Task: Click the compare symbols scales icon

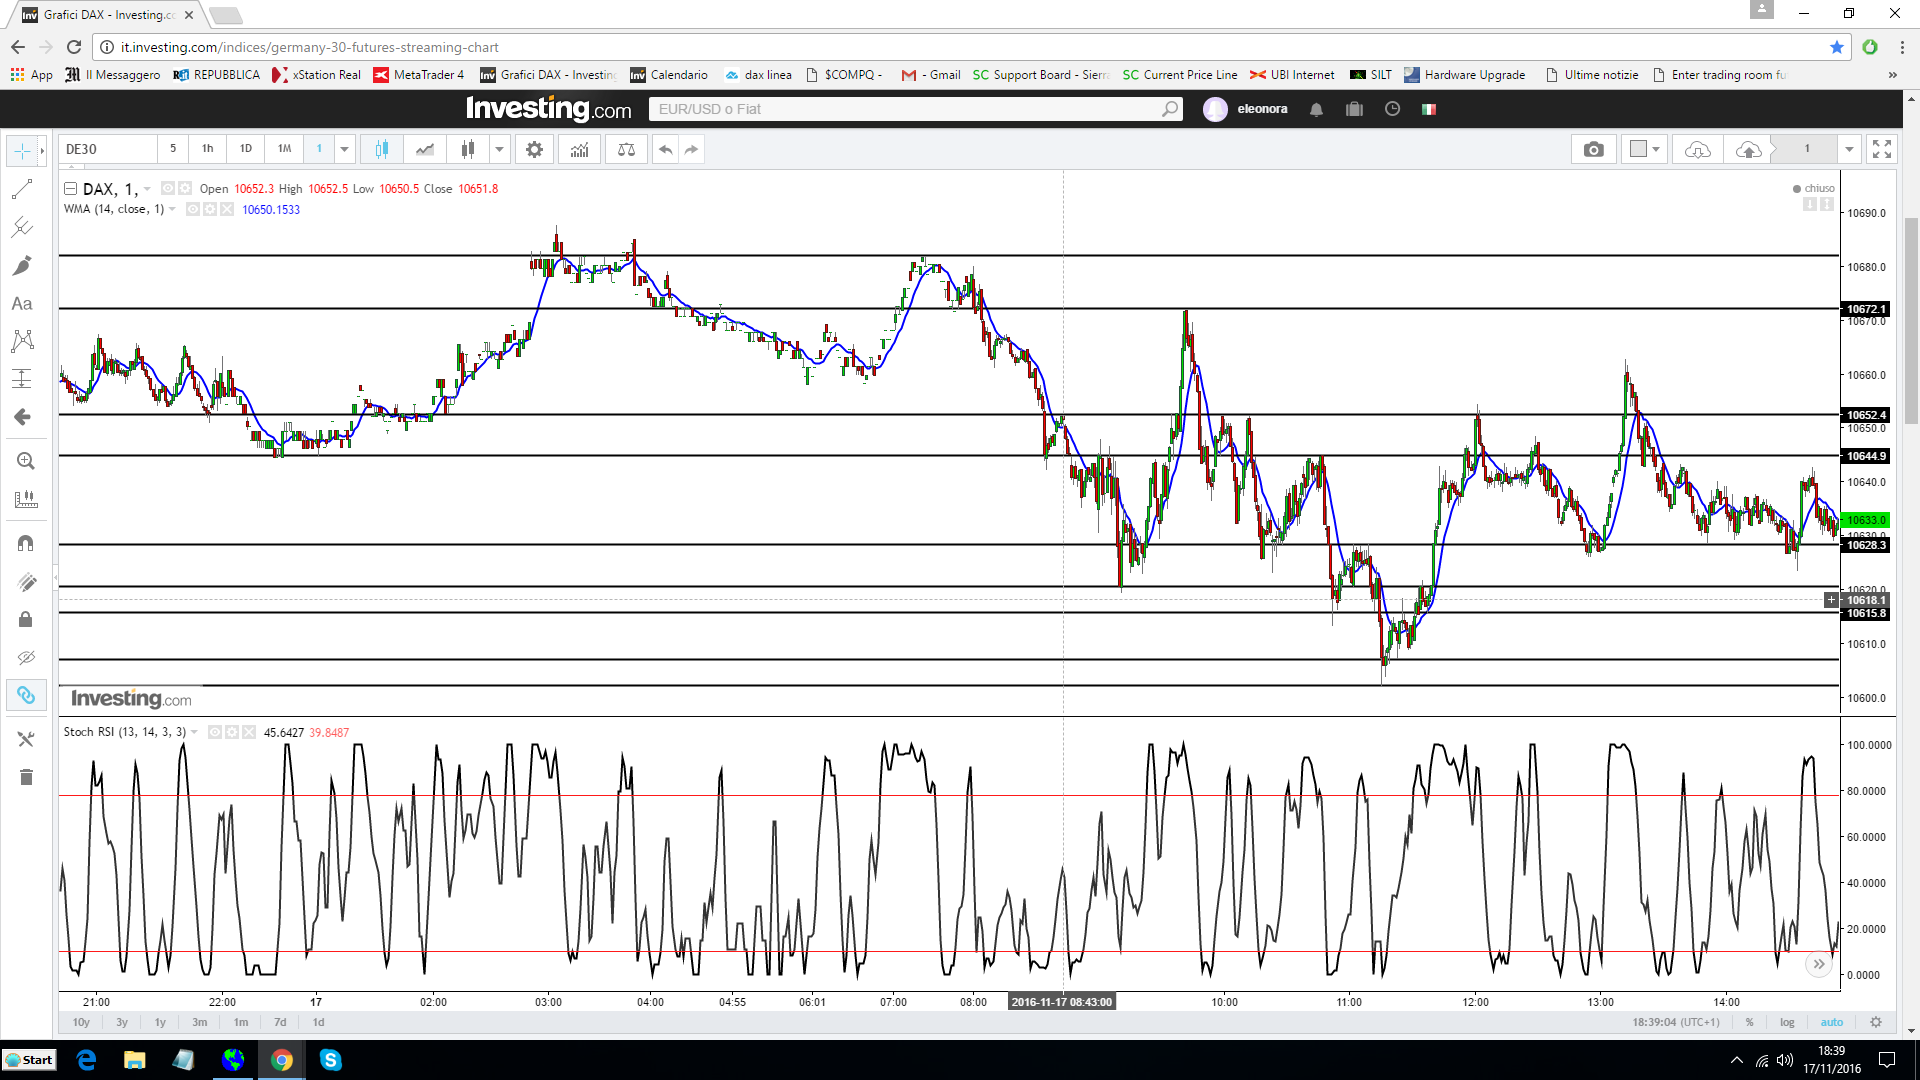Action: tap(626, 149)
